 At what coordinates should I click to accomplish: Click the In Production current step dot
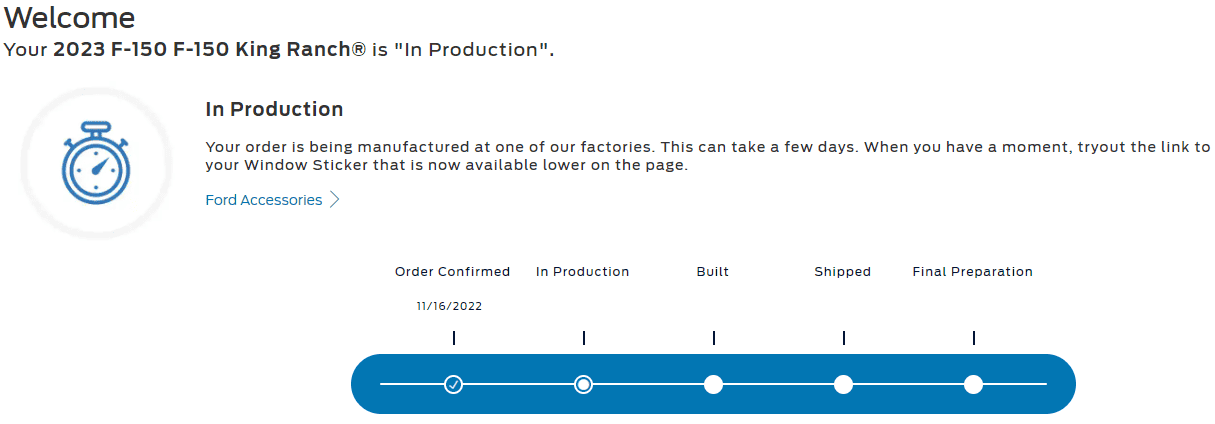[x=584, y=384]
